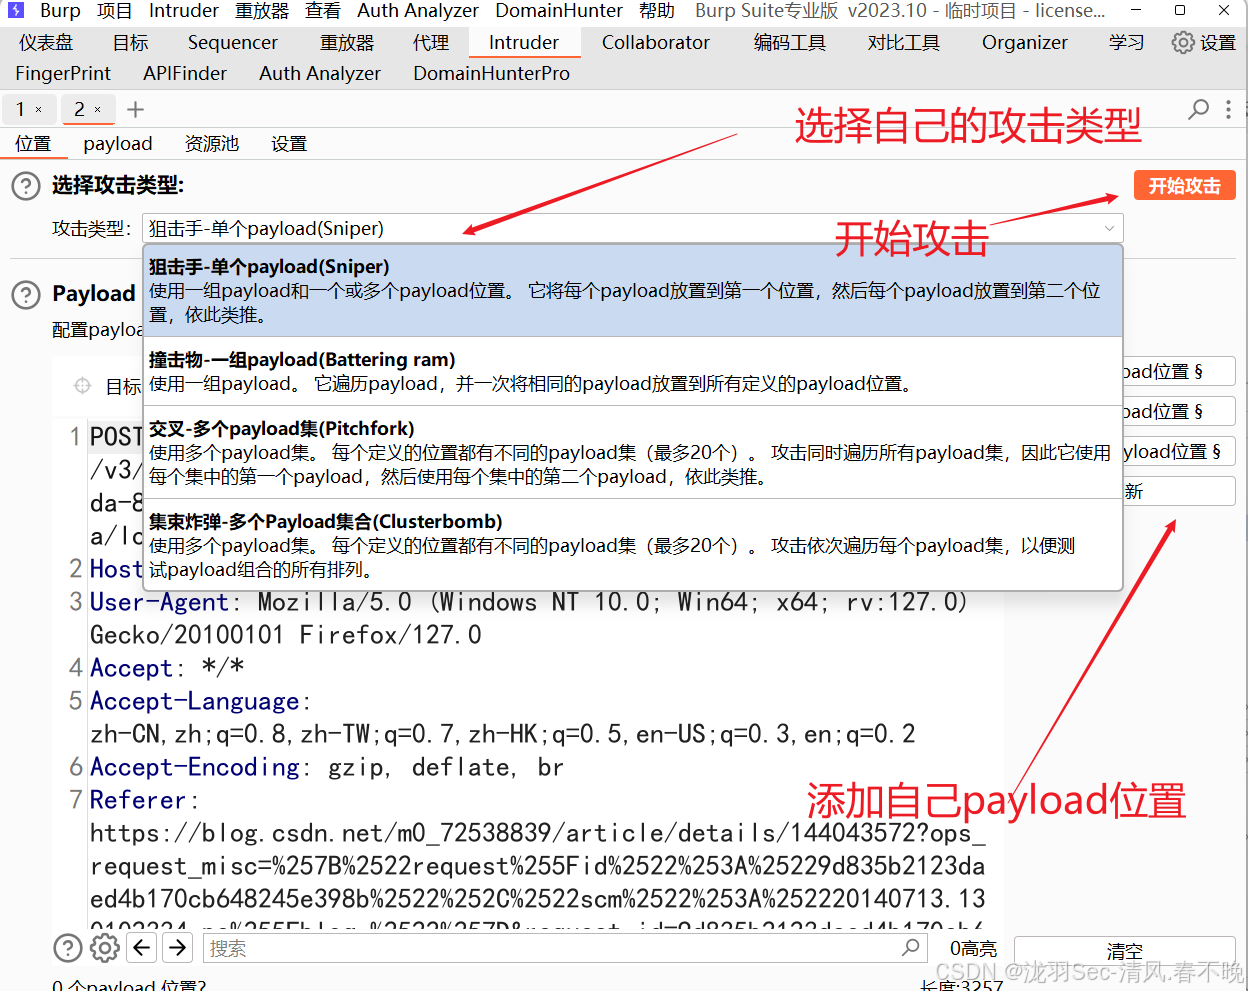Open the APIFinder extension tab

[x=185, y=74]
